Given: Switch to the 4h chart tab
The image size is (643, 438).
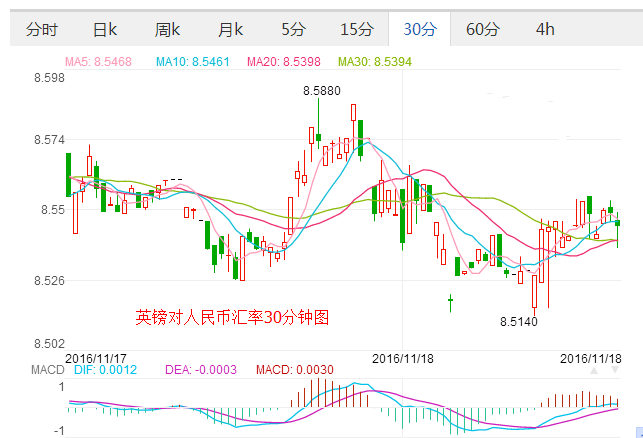Looking at the screenshot, I should 545,30.
